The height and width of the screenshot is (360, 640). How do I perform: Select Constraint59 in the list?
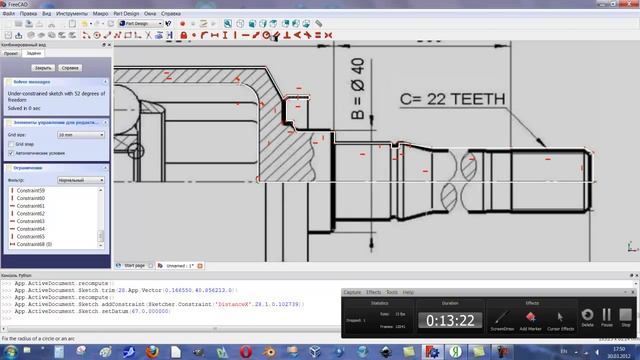31,191
